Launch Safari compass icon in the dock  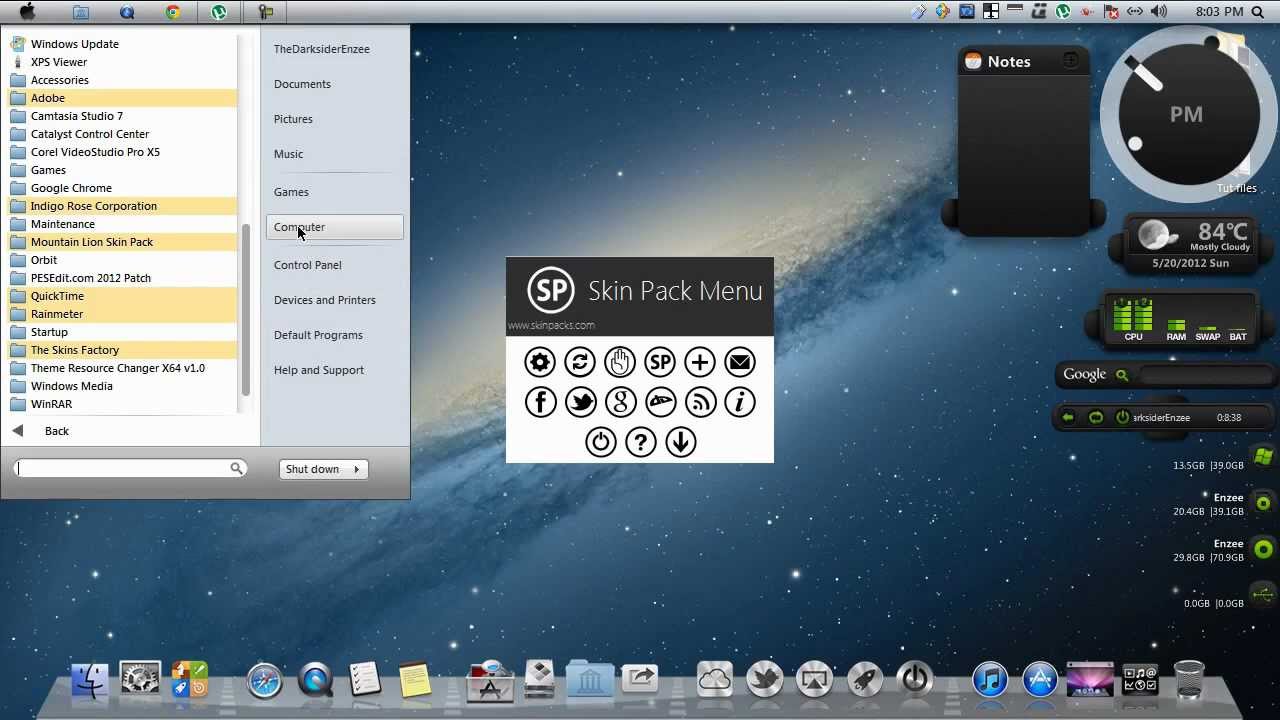click(265, 681)
